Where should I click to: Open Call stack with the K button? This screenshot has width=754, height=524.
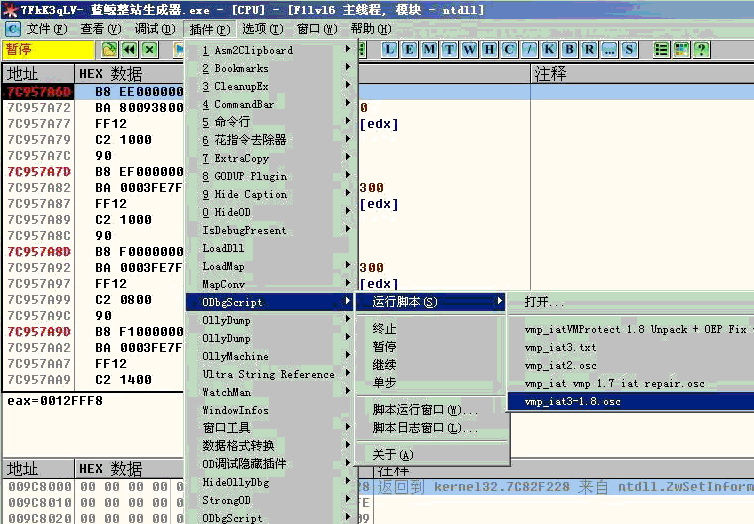click(549, 50)
